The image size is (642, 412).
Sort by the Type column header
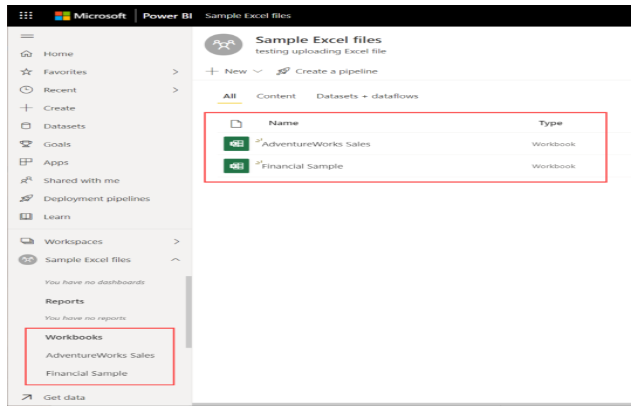(x=551, y=123)
